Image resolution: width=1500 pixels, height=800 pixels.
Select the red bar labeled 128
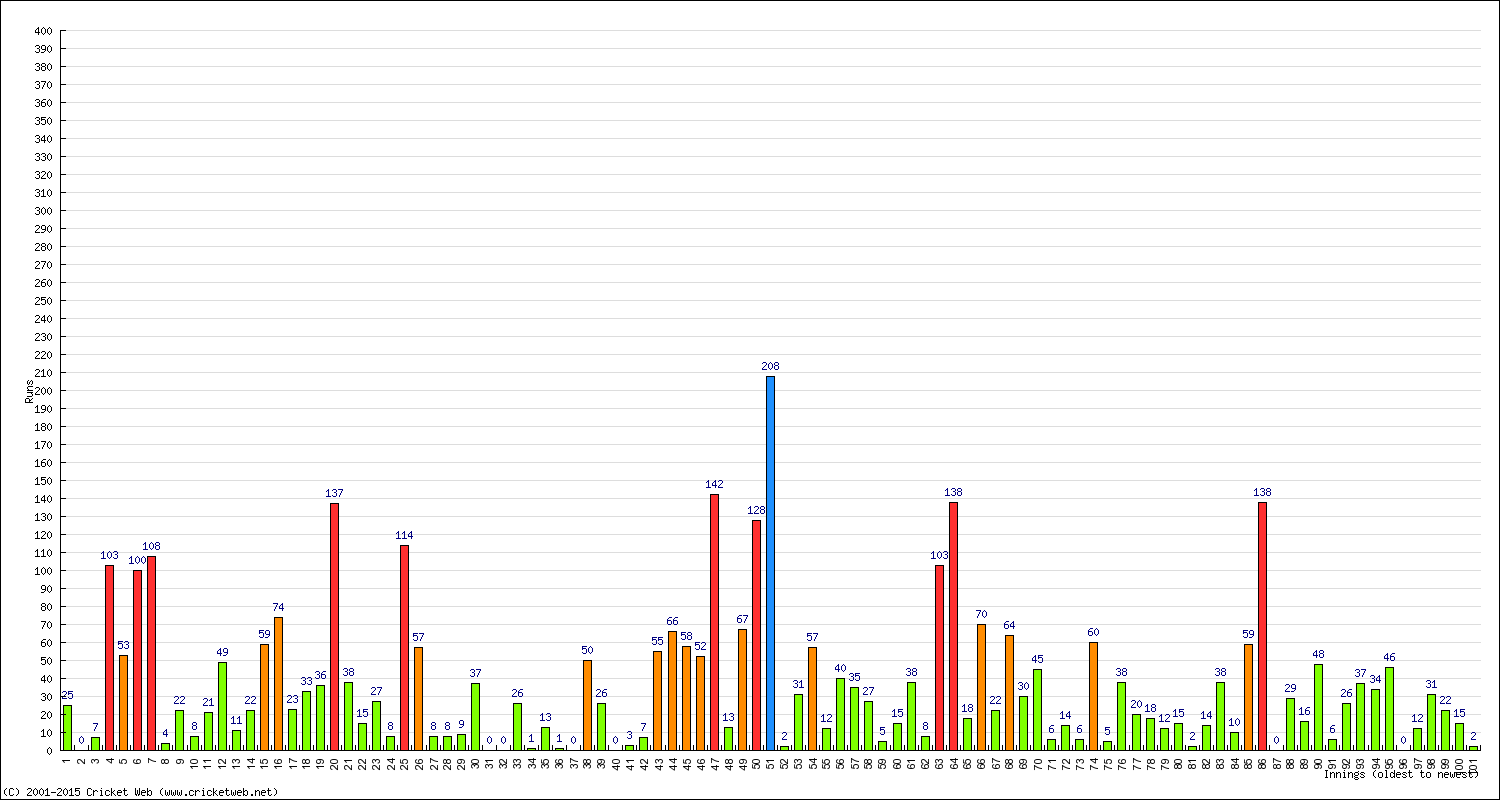click(x=756, y=635)
